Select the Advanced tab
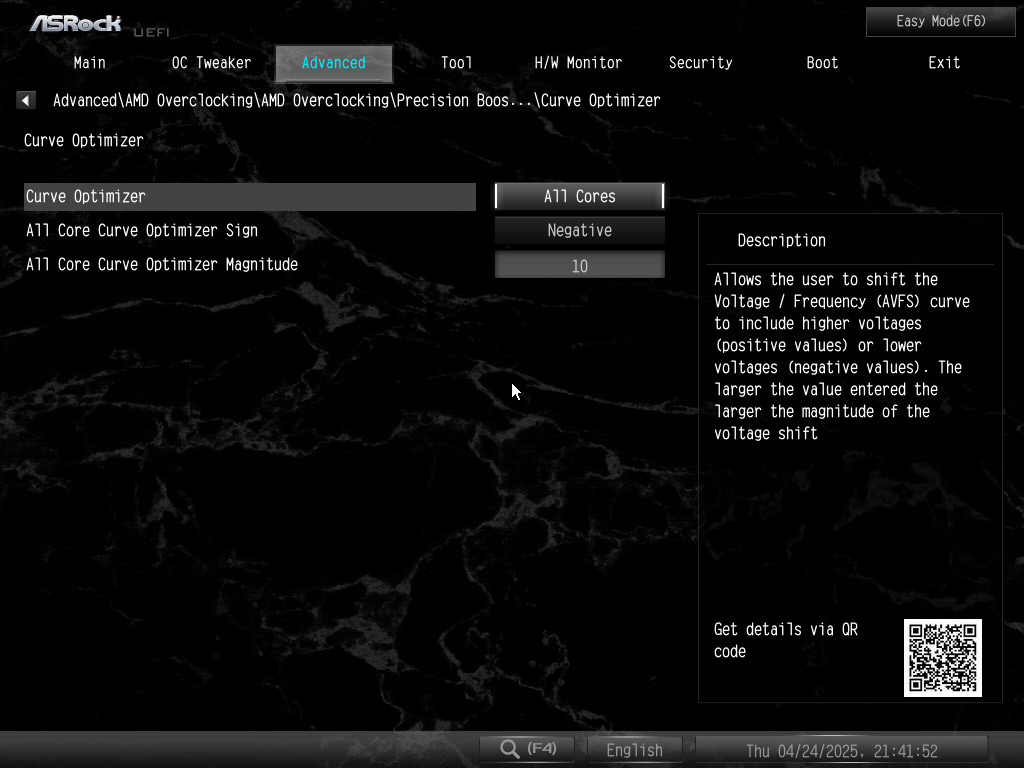 click(x=333, y=63)
